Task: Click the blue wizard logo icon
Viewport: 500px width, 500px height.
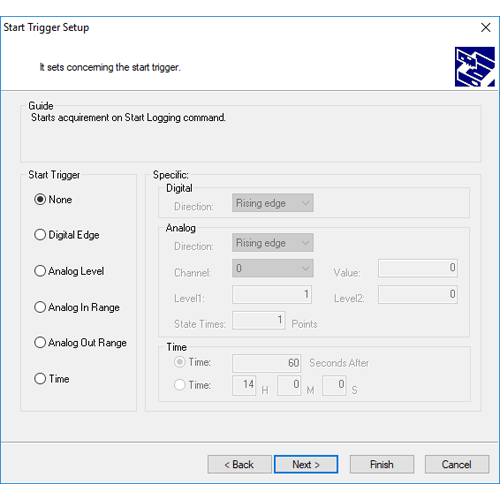Action: pos(475,67)
